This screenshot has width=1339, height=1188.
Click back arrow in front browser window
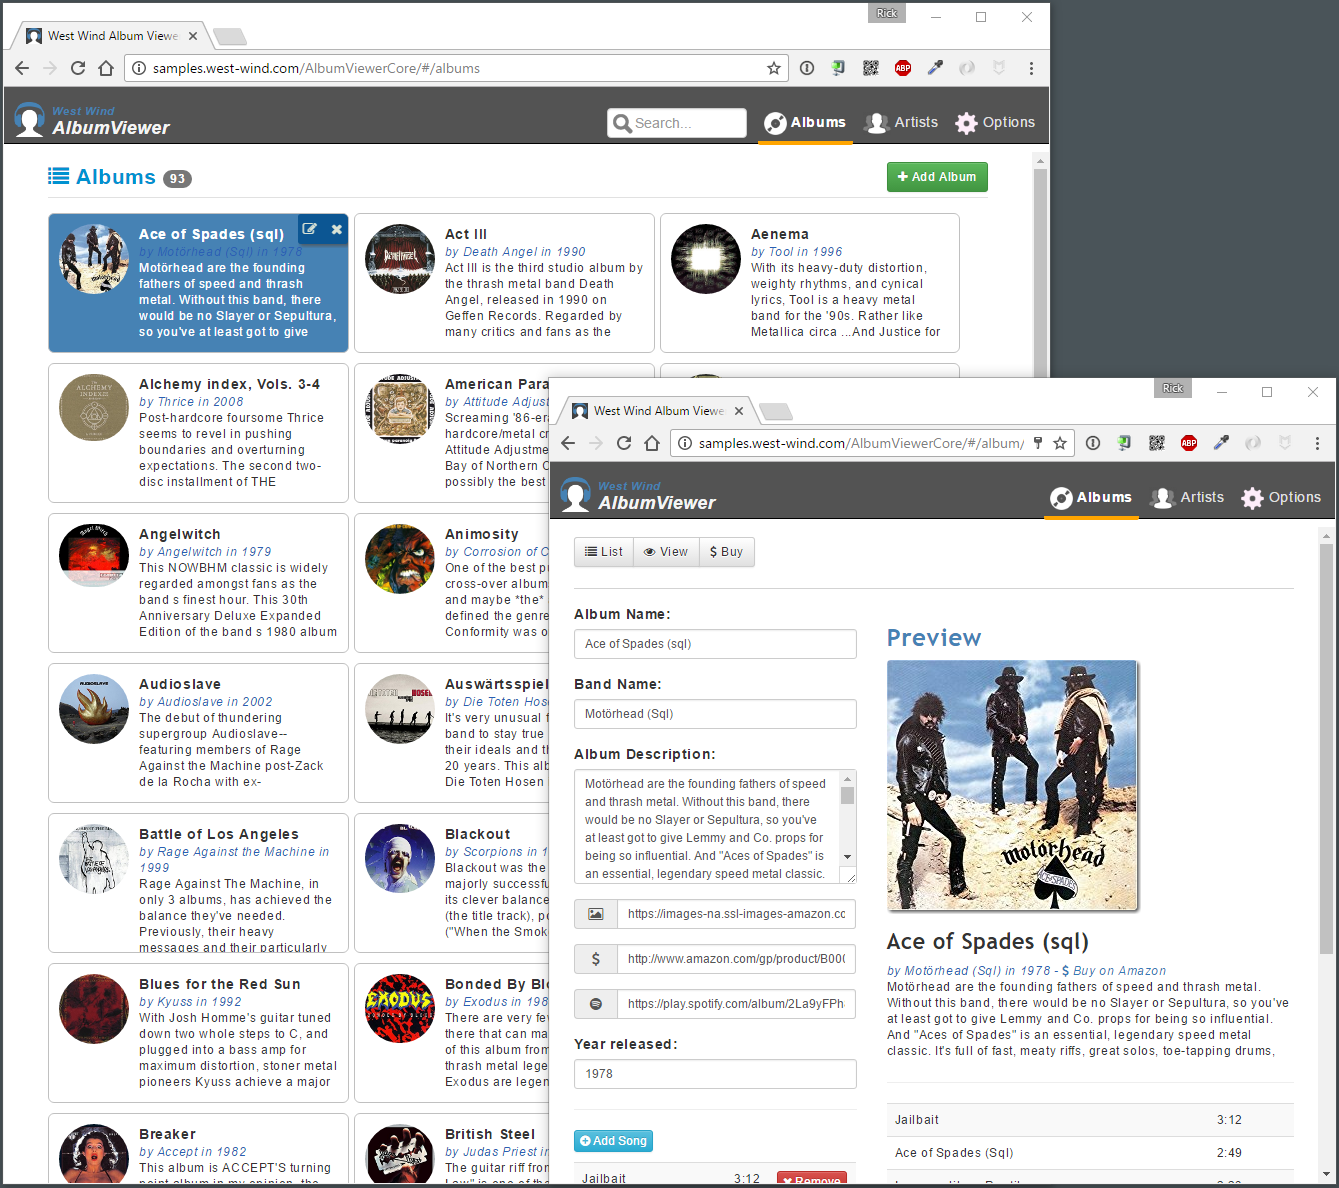pos(568,443)
